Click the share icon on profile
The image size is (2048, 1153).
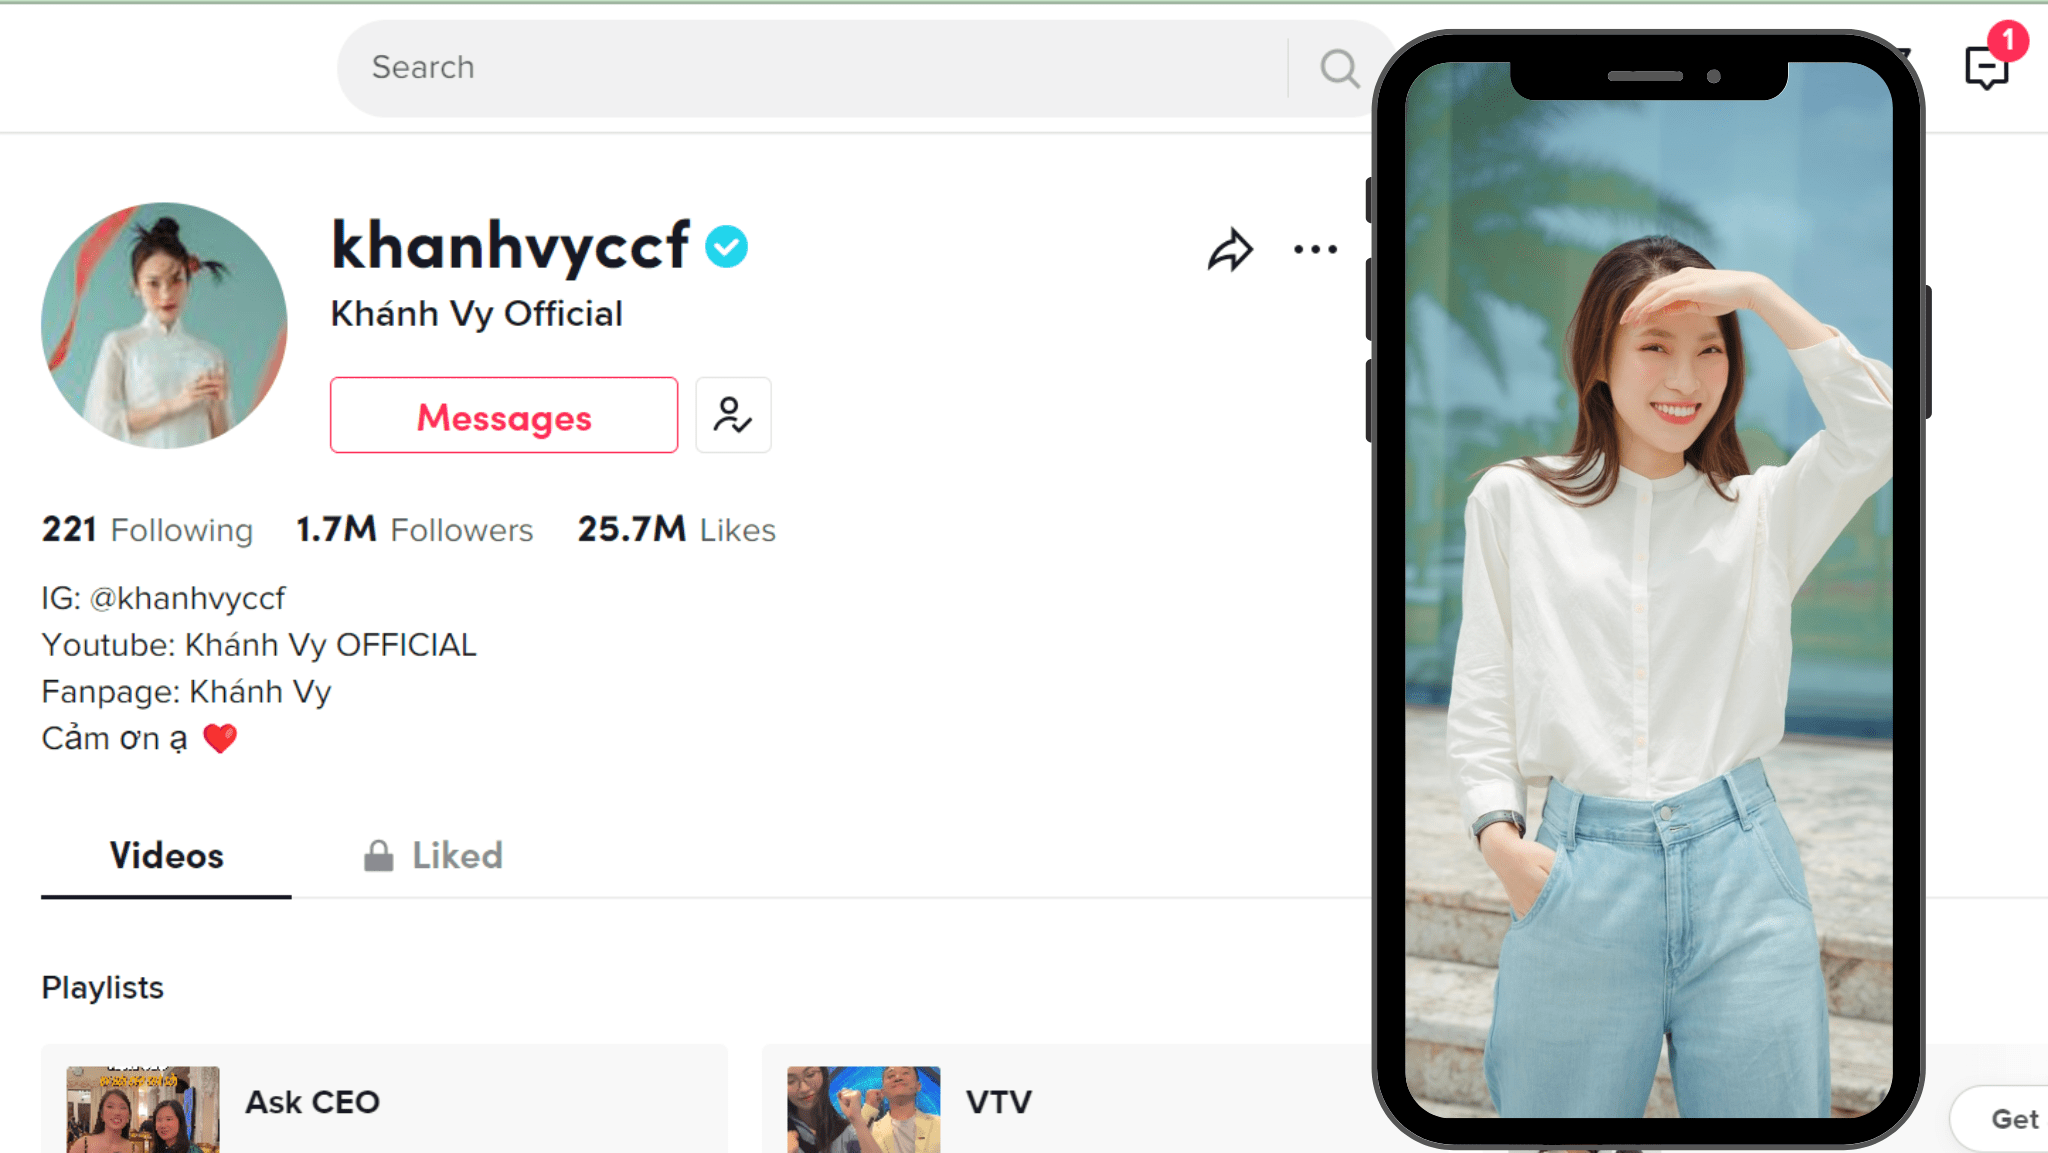(1229, 249)
